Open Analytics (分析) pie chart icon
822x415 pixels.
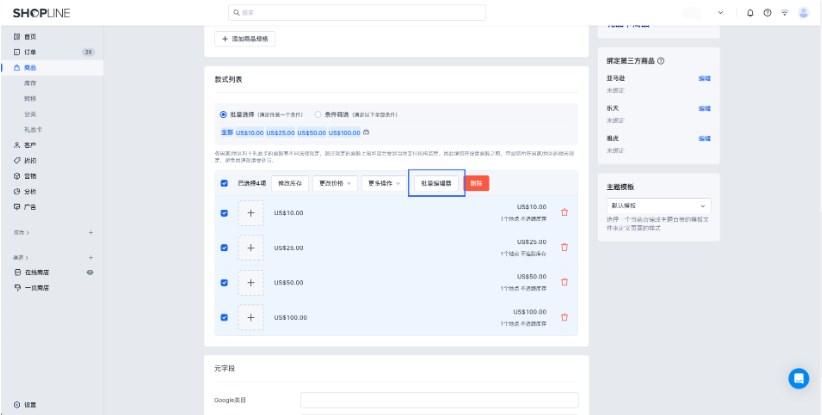click(17, 191)
